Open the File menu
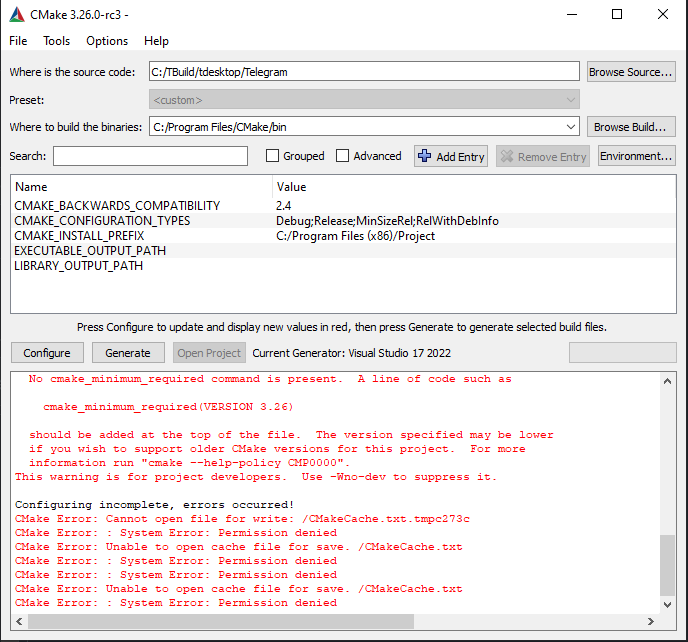 18,41
